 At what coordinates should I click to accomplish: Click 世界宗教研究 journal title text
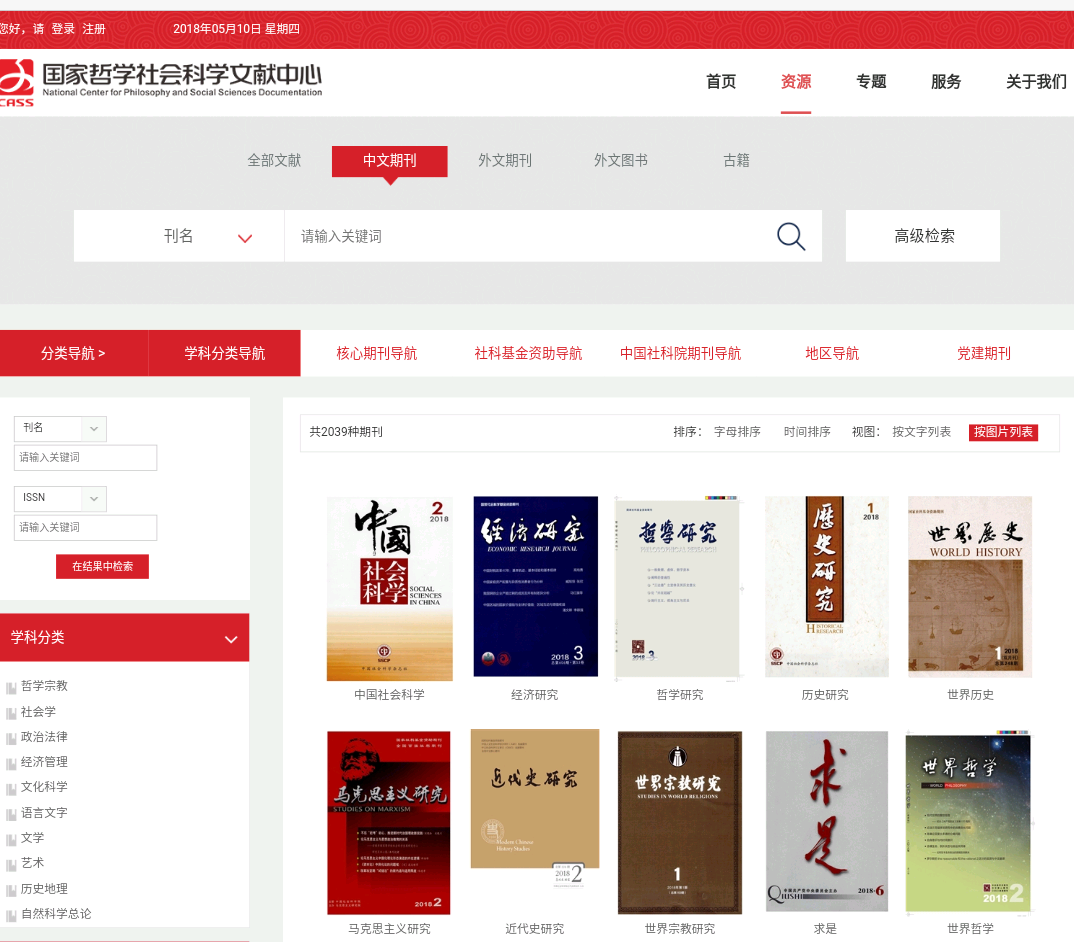679,929
